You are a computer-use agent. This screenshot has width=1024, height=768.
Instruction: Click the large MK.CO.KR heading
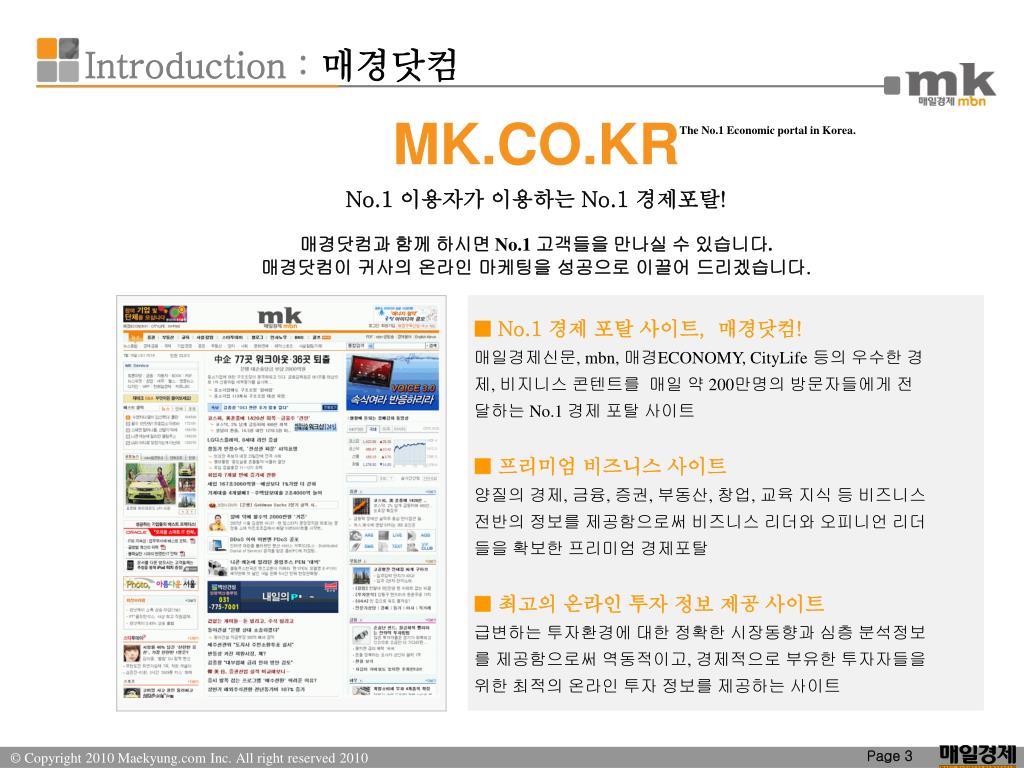536,144
